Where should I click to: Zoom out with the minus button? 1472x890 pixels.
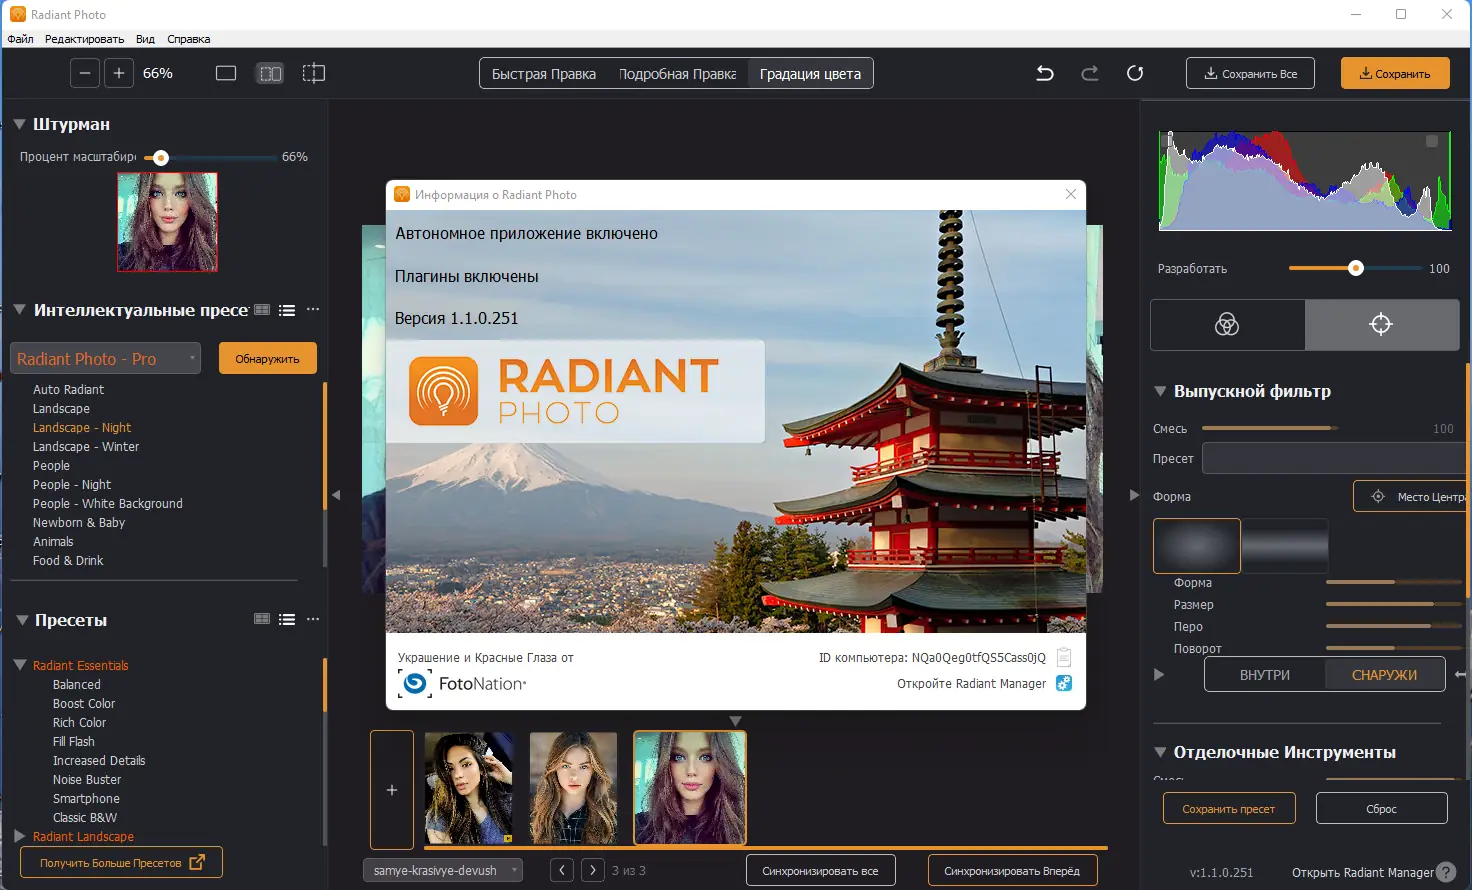(85, 73)
